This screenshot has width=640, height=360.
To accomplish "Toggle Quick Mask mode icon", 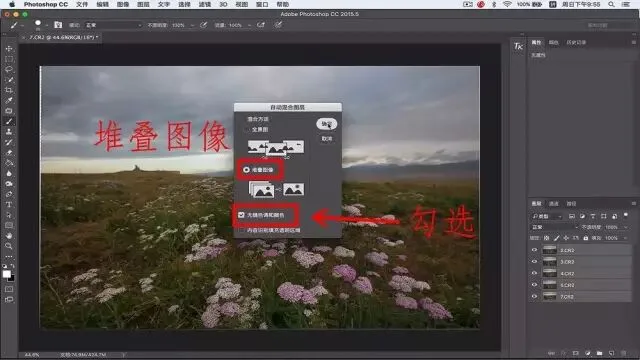I will coord(9,289).
